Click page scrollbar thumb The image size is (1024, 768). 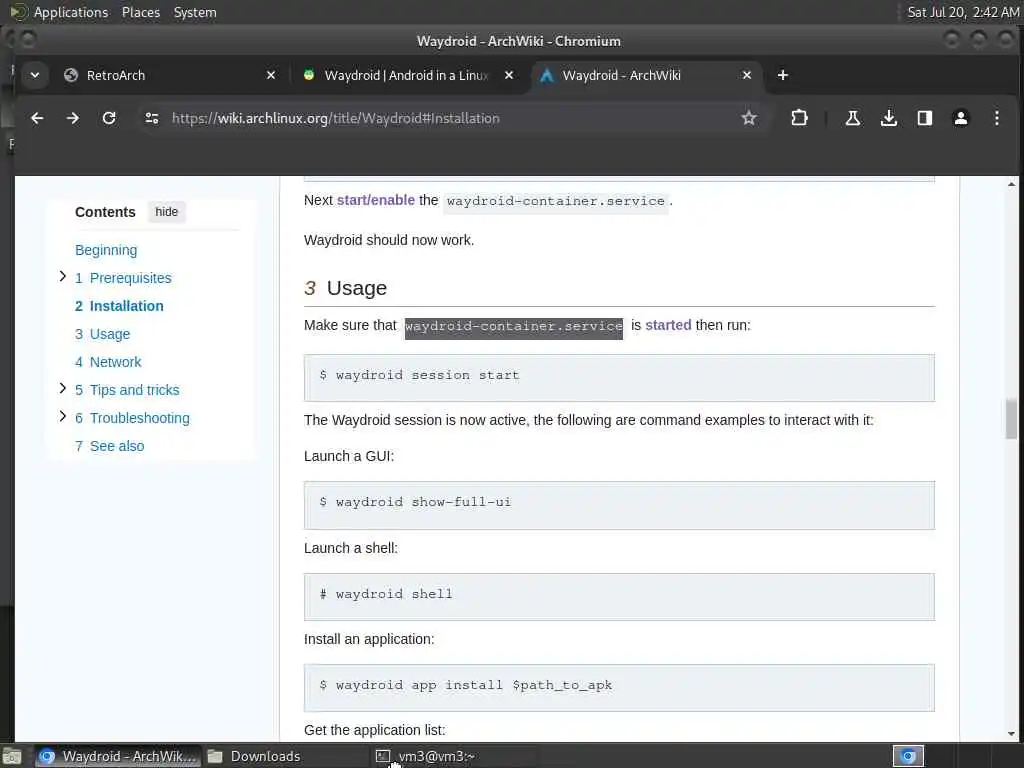pyautogui.click(x=1011, y=419)
